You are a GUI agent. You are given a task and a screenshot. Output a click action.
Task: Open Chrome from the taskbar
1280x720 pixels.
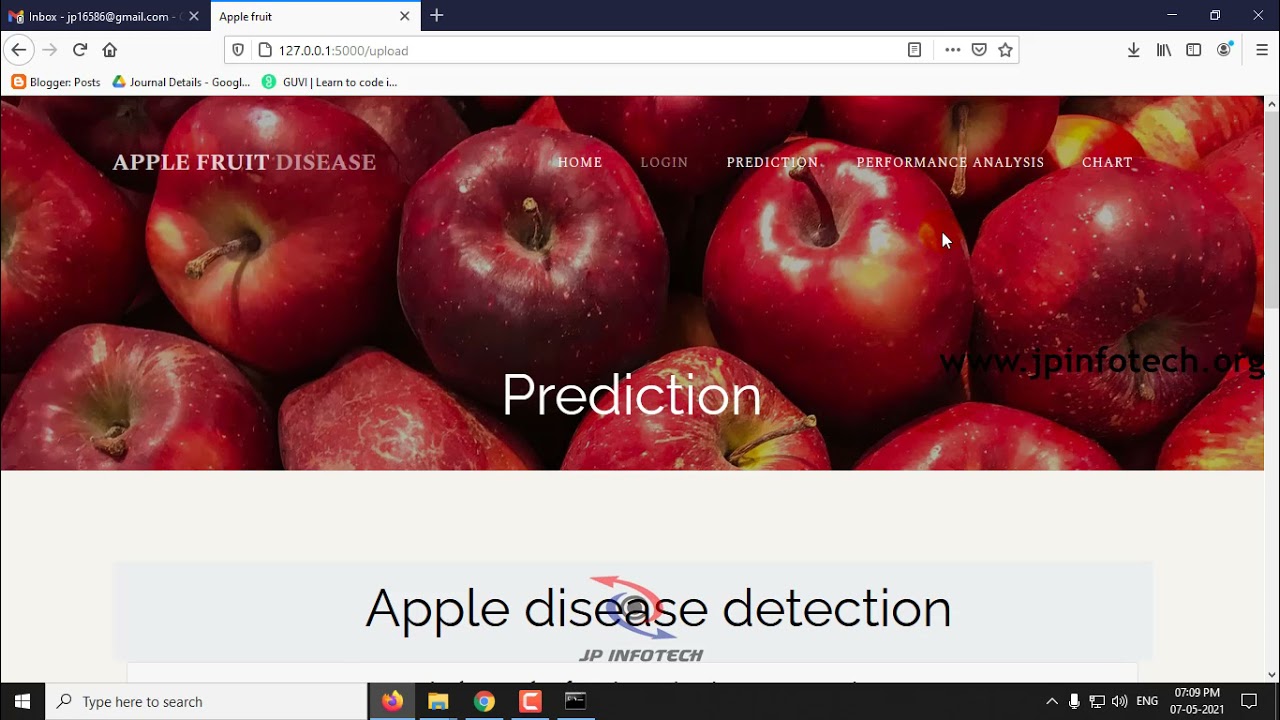pyautogui.click(x=484, y=701)
